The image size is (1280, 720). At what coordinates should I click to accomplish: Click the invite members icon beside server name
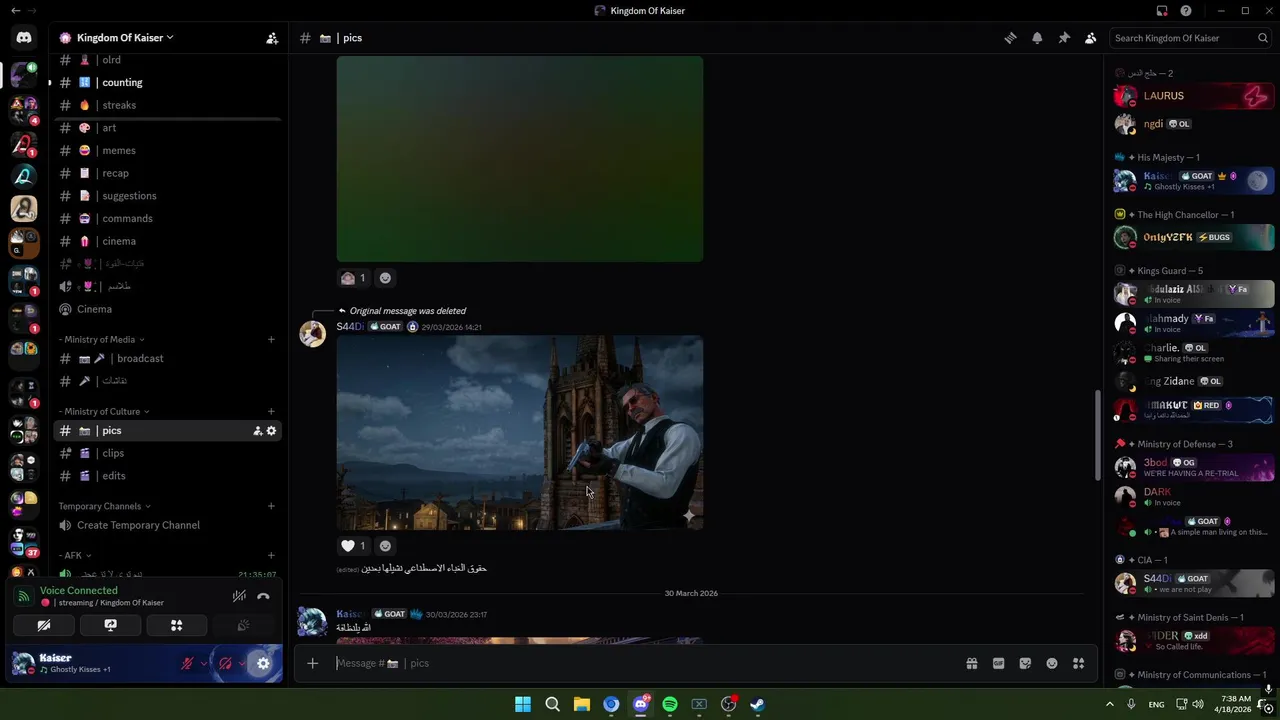tap(272, 38)
